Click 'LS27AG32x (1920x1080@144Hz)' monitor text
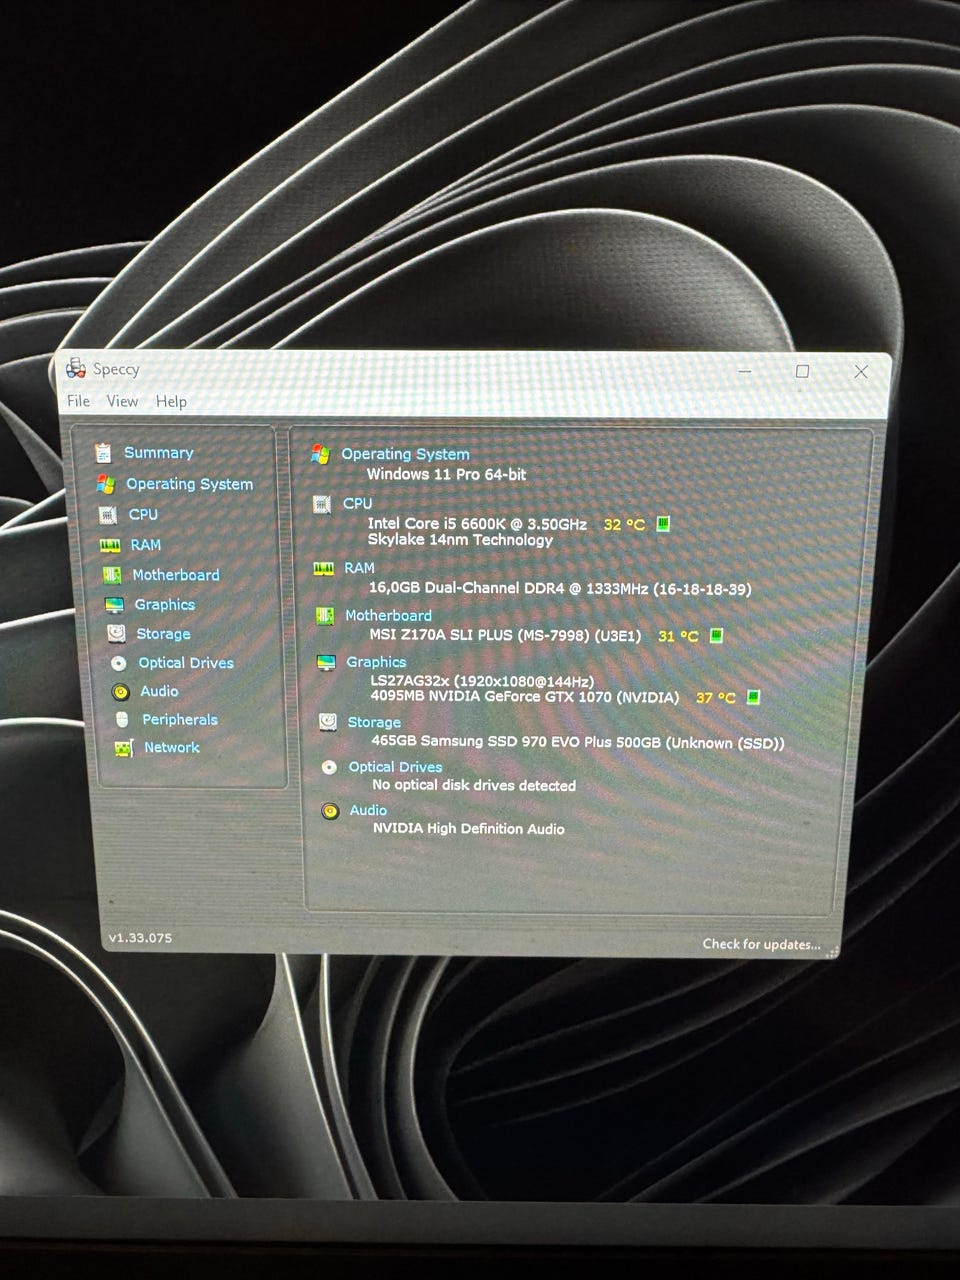The height and width of the screenshot is (1280, 960). click(x=482, y=681)
